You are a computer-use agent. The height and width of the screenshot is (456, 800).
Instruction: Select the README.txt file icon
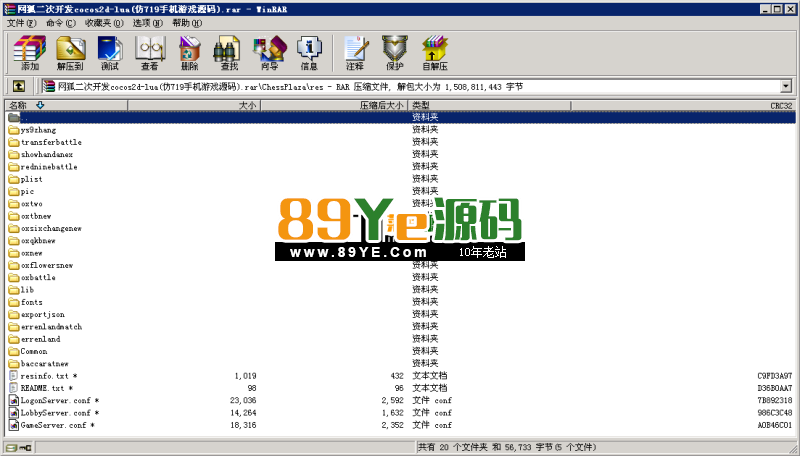pos(14,388)
